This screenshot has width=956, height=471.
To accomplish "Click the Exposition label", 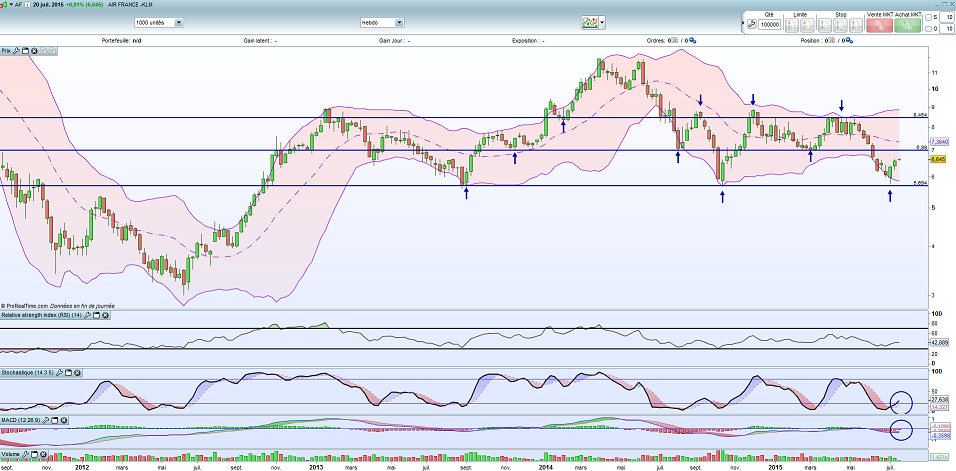I will click(x=529, y=41).
